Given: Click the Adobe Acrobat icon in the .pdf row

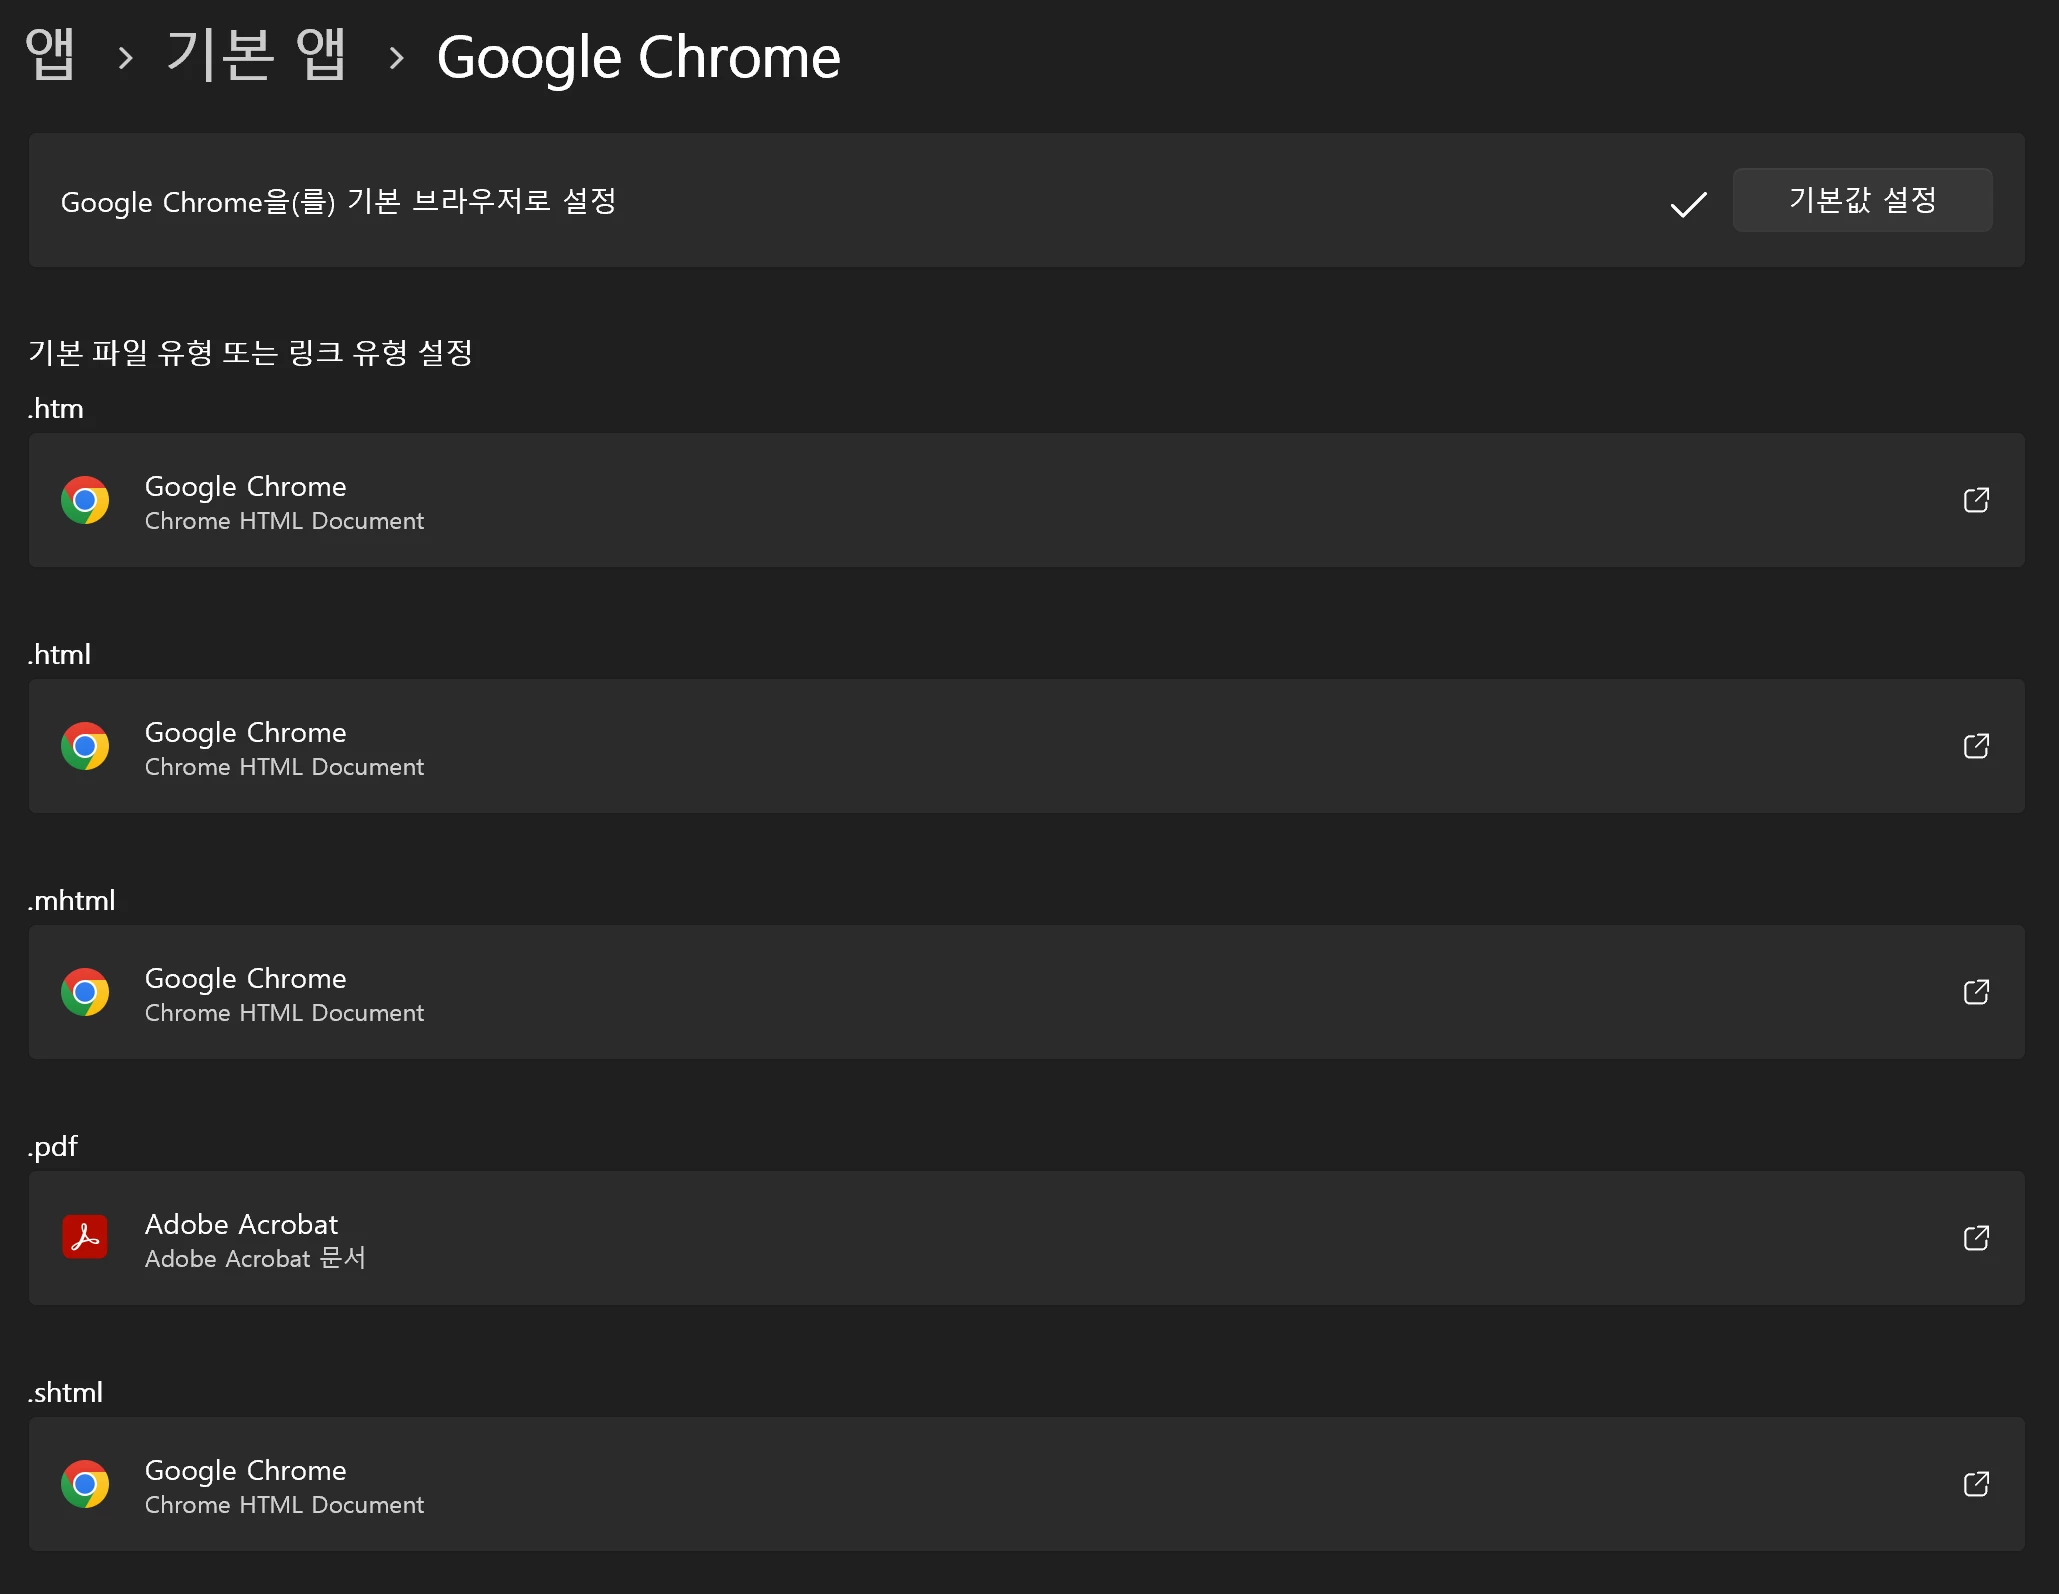Looking at the screenshot, I should pos(85,1237).
